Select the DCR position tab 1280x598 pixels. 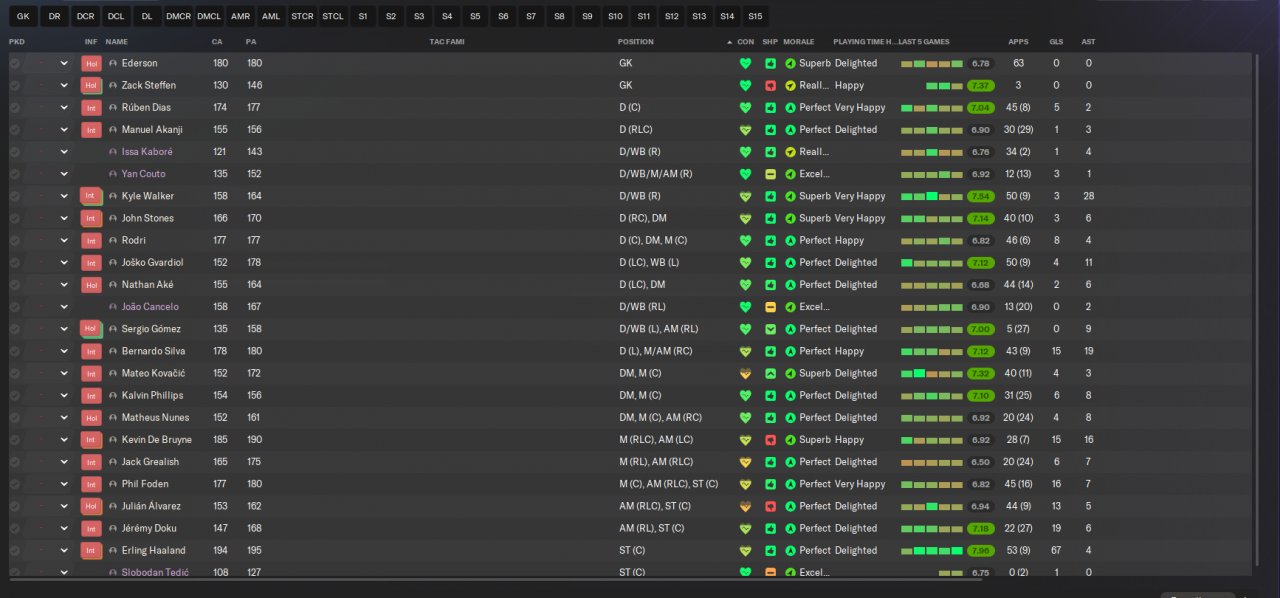tap(85, 16)
